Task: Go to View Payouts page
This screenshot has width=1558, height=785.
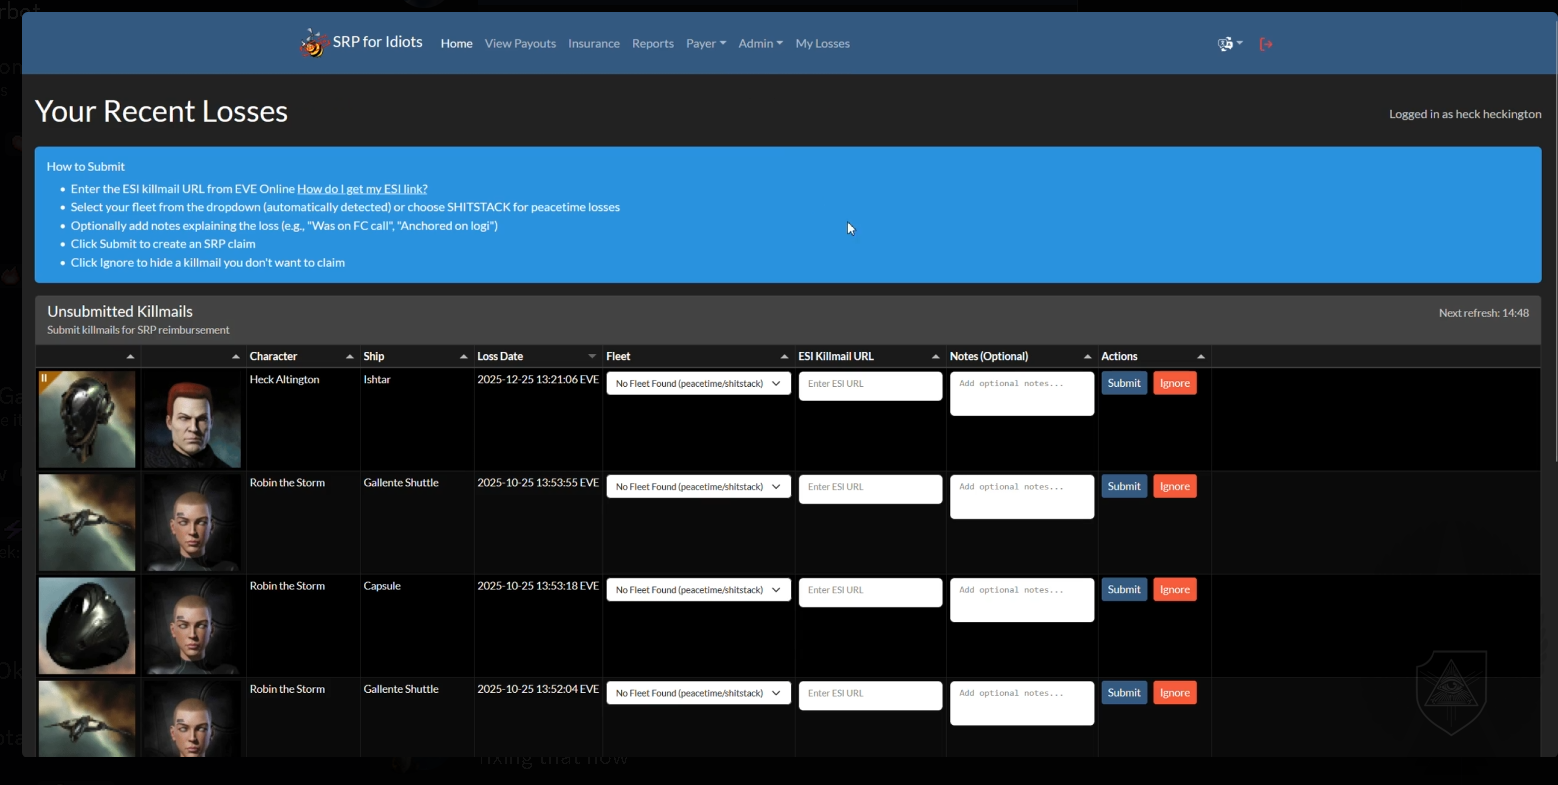Action: [x=520, y=44]
